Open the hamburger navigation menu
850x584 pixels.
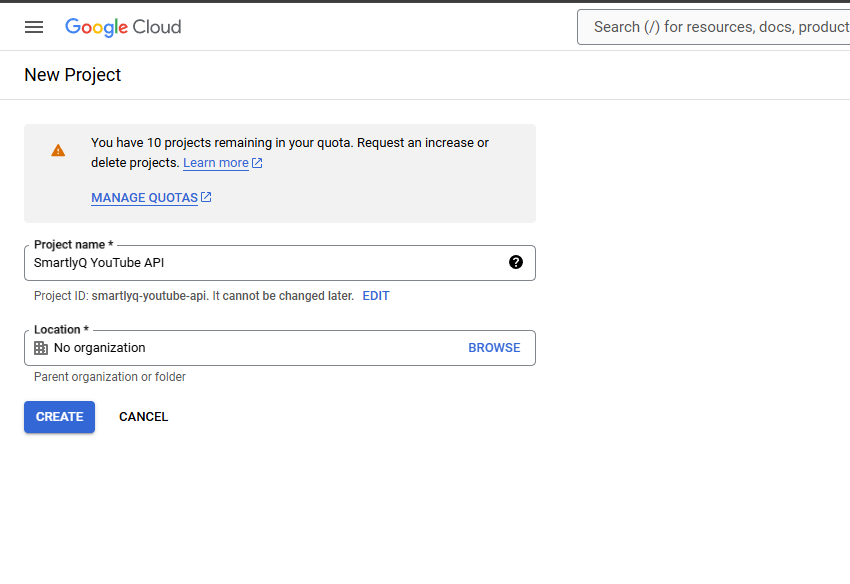[34, 27]
